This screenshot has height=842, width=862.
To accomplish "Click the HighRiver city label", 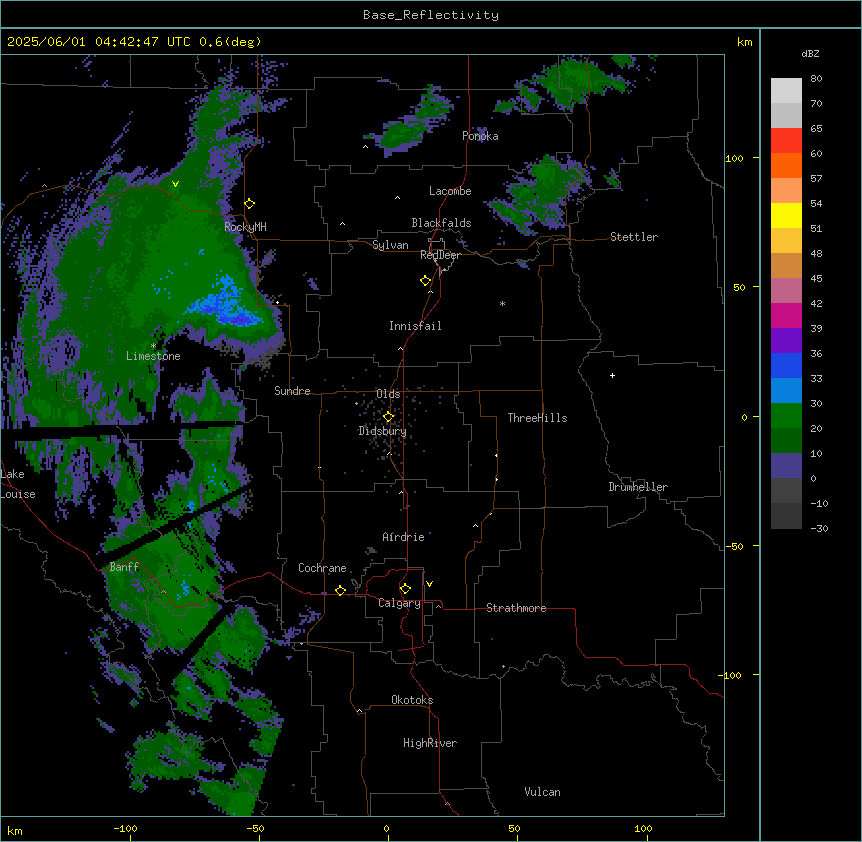I will (430, 743).
